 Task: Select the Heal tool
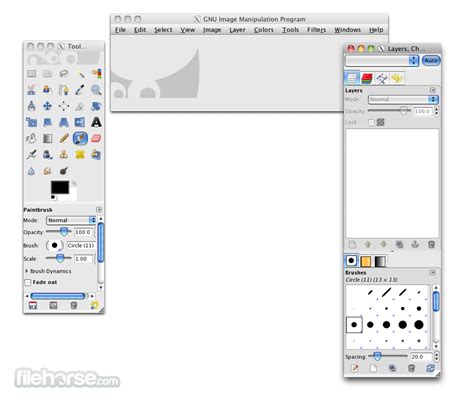[80, 154]
